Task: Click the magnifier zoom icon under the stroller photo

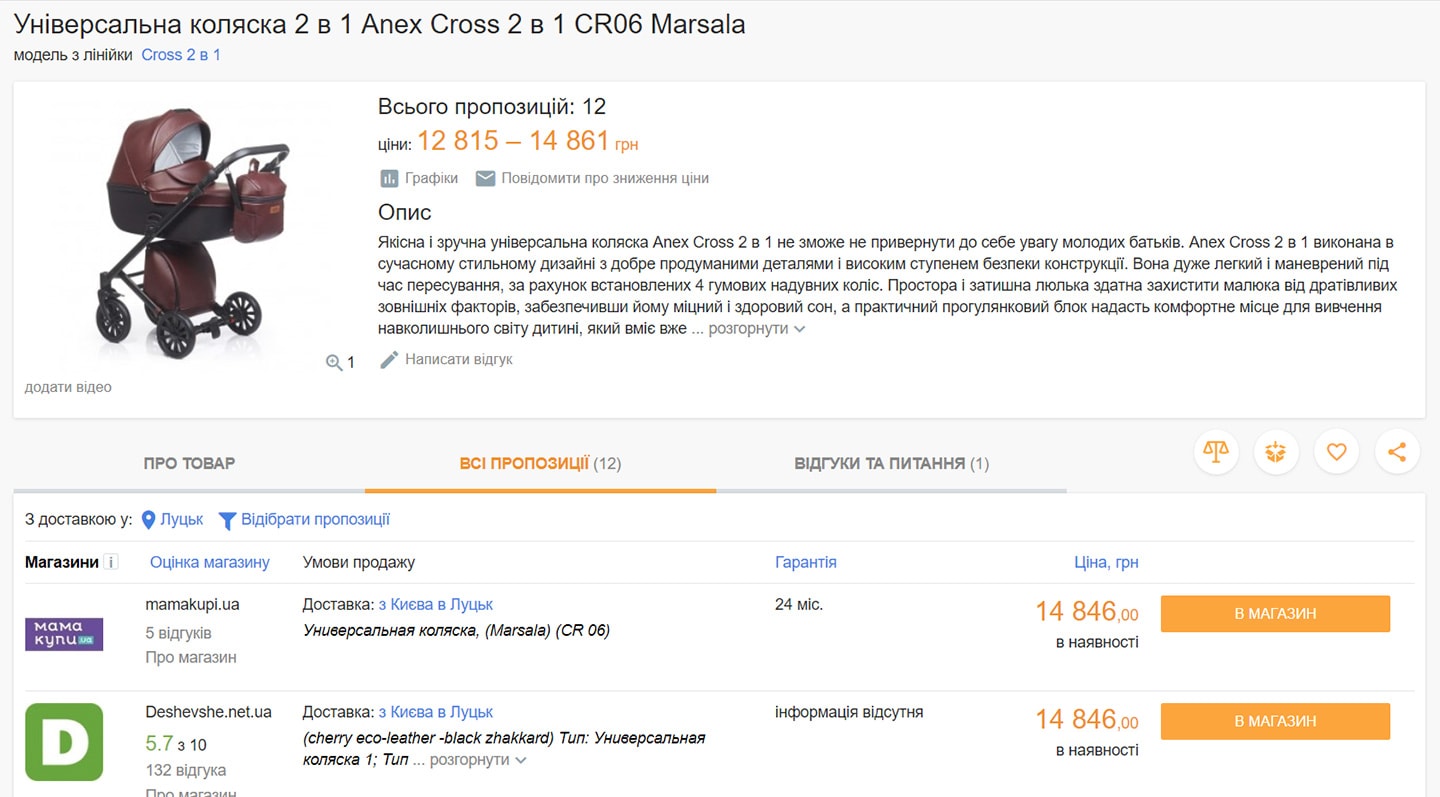Action: coord(334,363)
